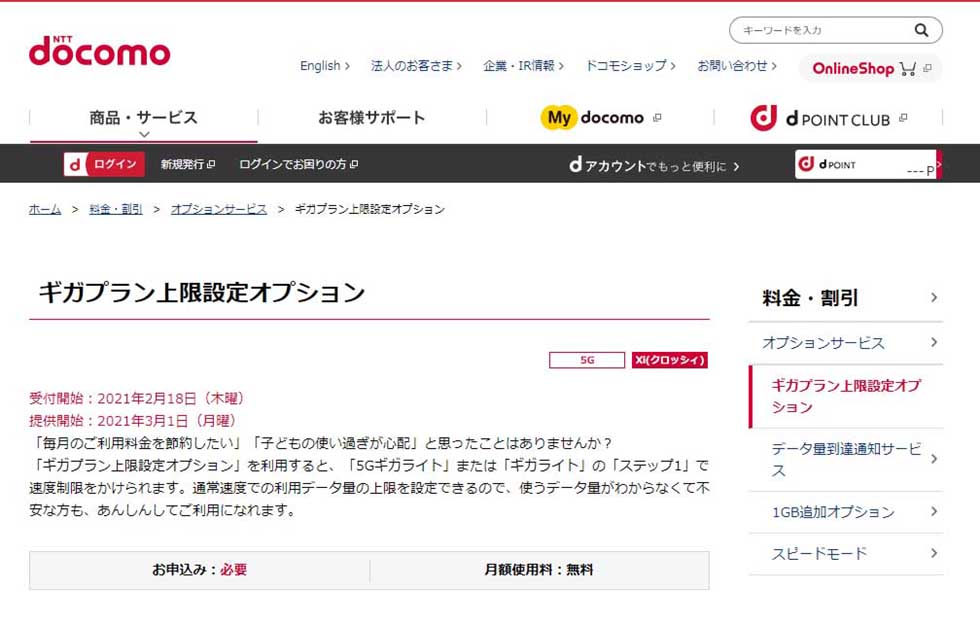980x624 pixels.
Task: Select sidebar ギガプラン上限設定オプション item
Action: point(846,396)
